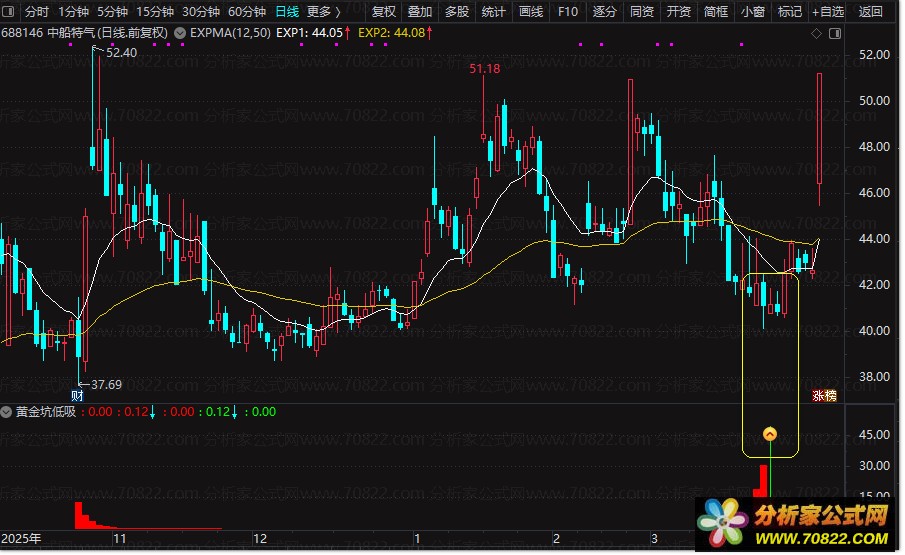905x555 pixels.
Task: Click the orange gold-pit signal arrow icon
Action: [770, 434]
